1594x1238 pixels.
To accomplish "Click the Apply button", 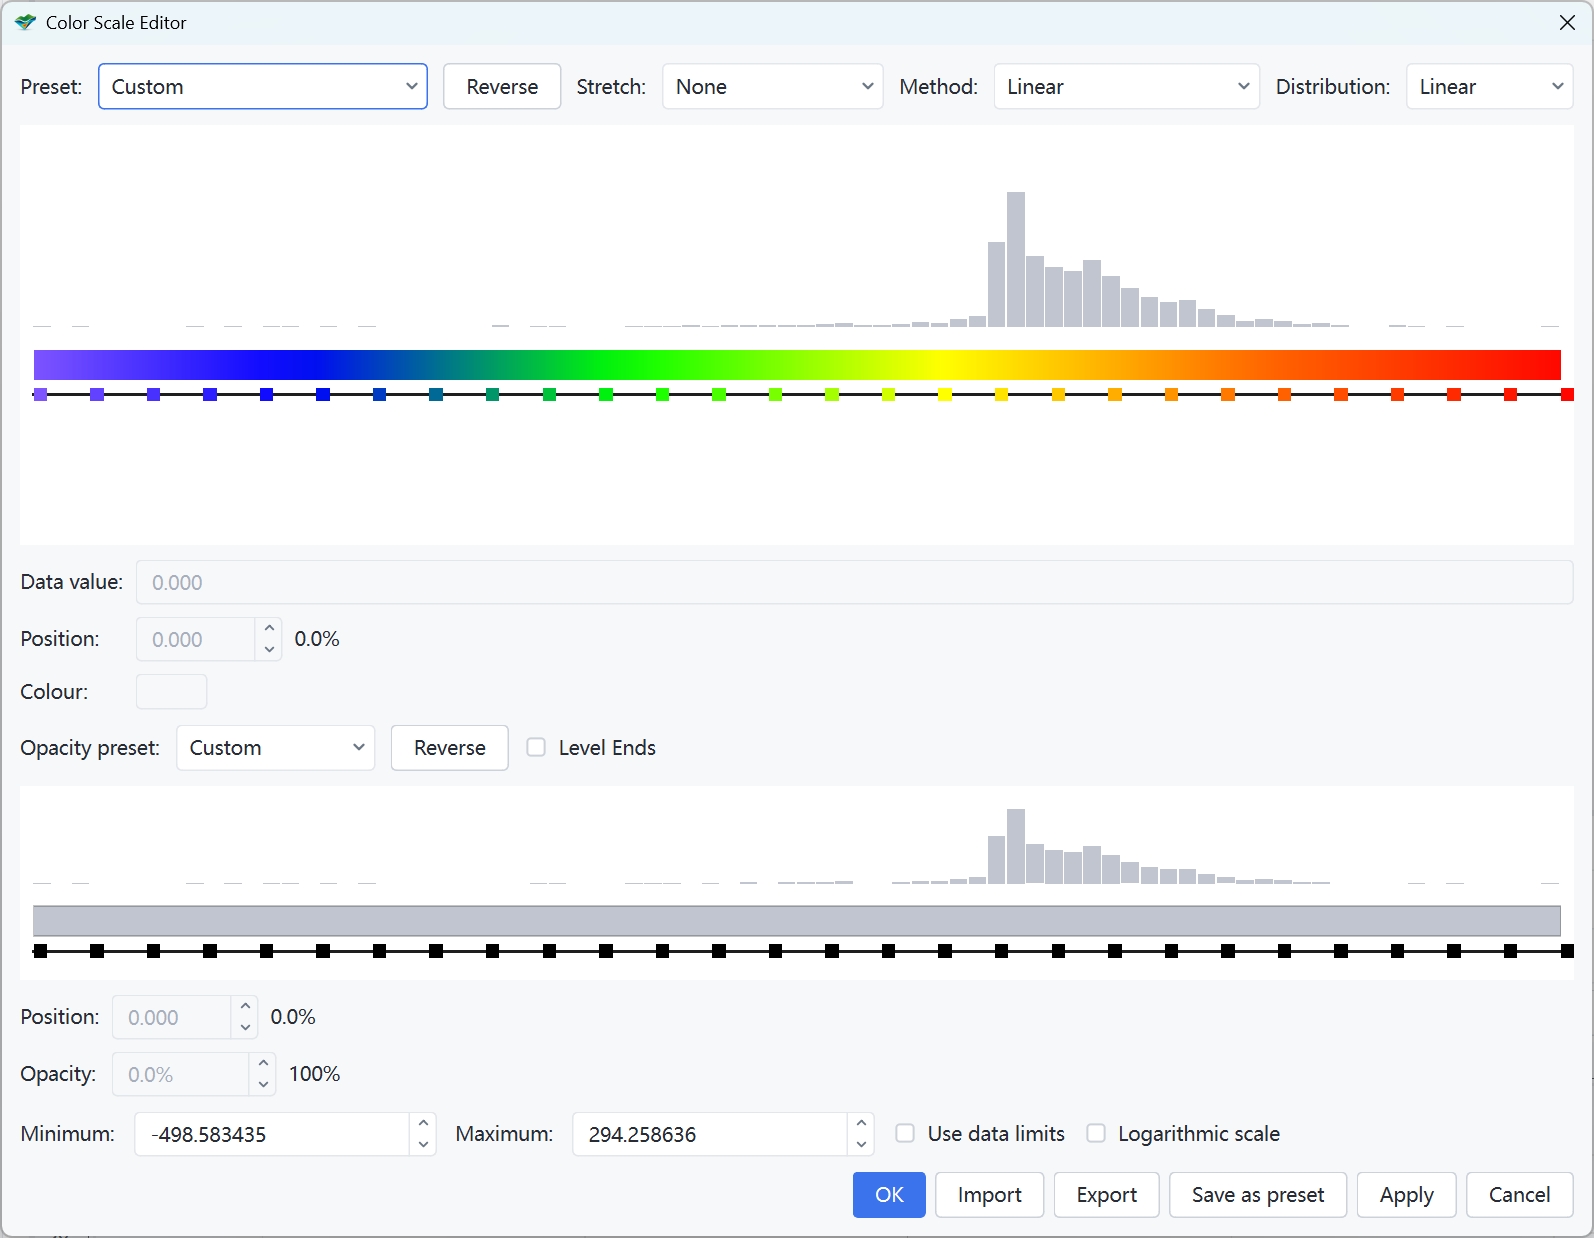I will (1406, 1195).
